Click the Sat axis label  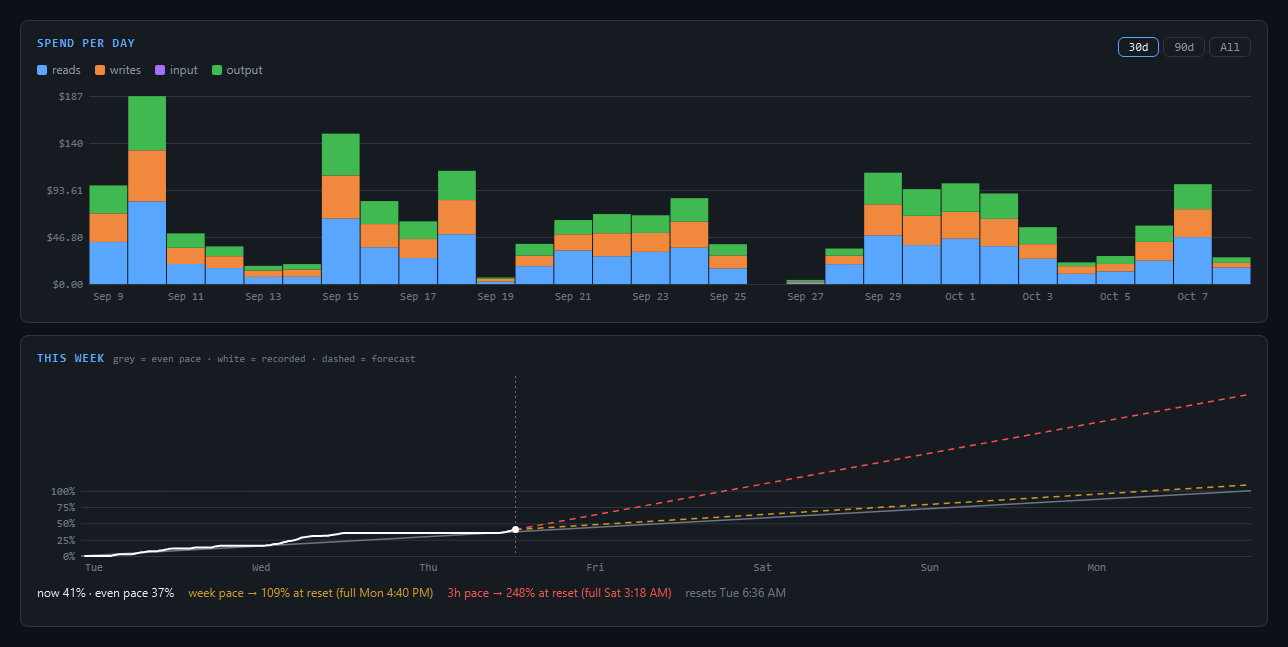(762, 568)
